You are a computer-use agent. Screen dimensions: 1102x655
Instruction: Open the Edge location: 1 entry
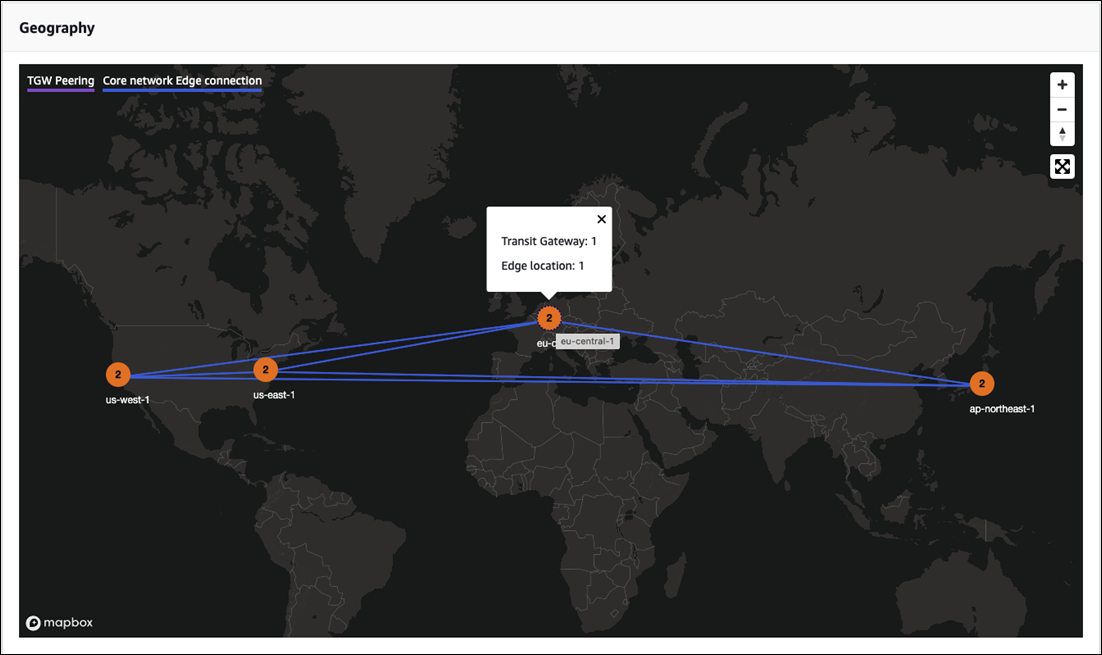pyautogui.click(x=543, y=265)
